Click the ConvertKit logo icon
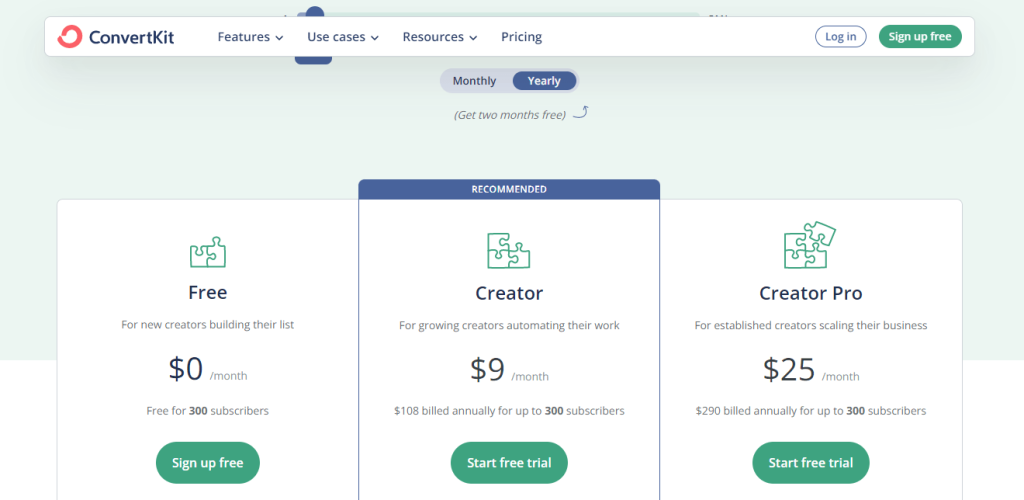 [70, 37]
